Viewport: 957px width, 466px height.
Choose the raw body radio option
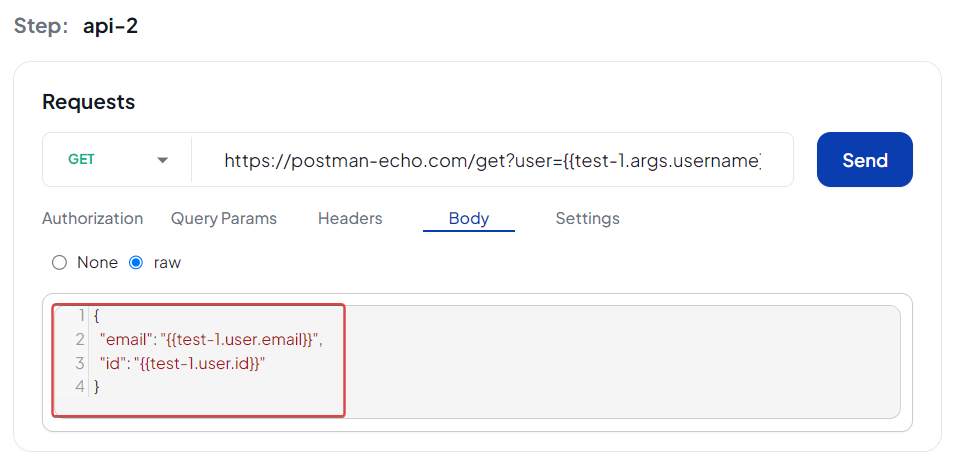pyautogui.click(x=137, y=263)
